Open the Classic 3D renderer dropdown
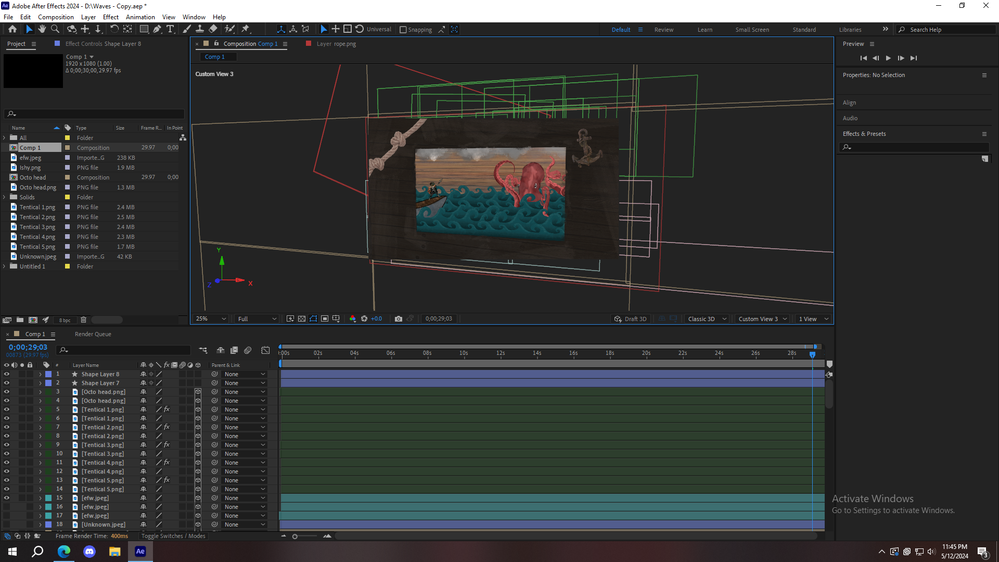The width and height of the screenshot is (999, 562). [x=707, y=319]
